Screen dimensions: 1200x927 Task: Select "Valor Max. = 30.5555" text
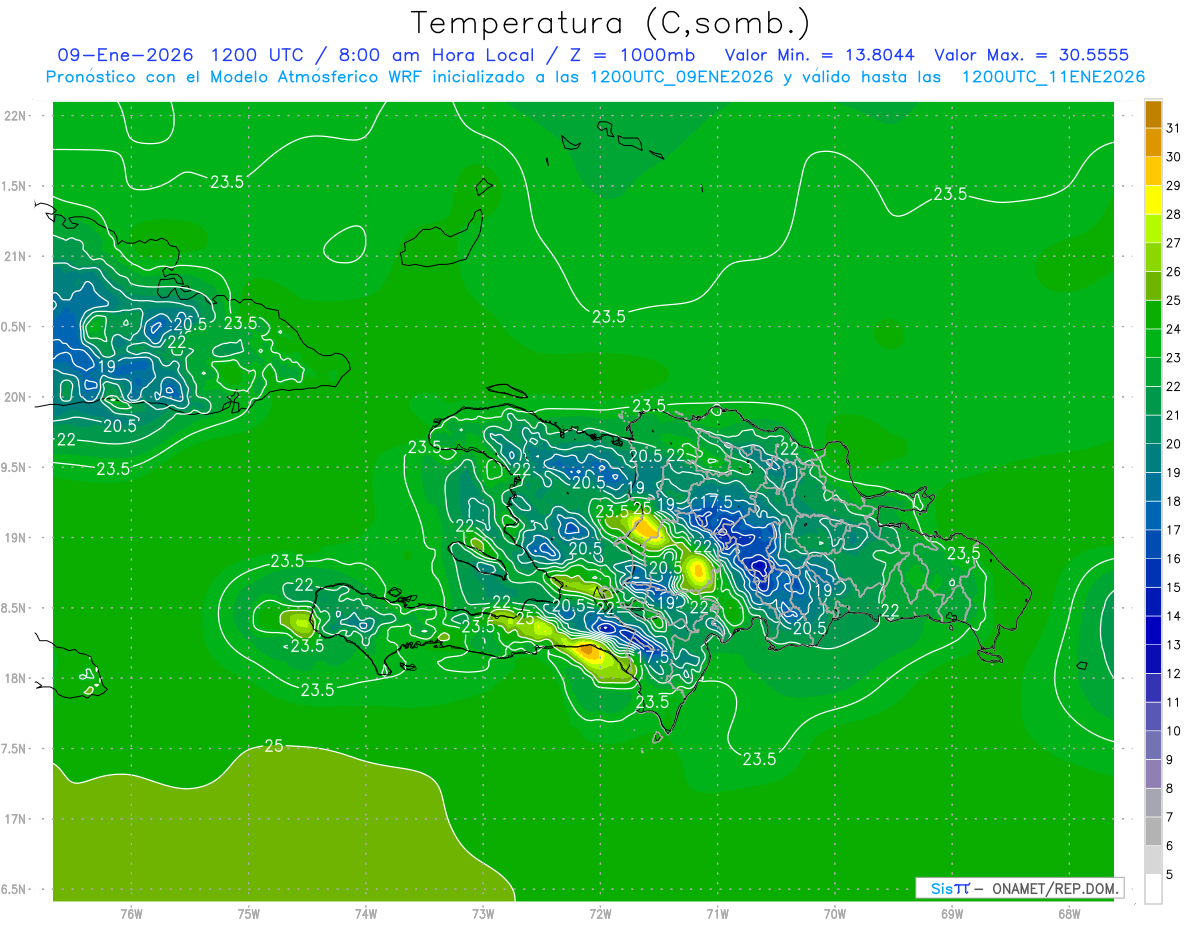tap(1031, 55)
